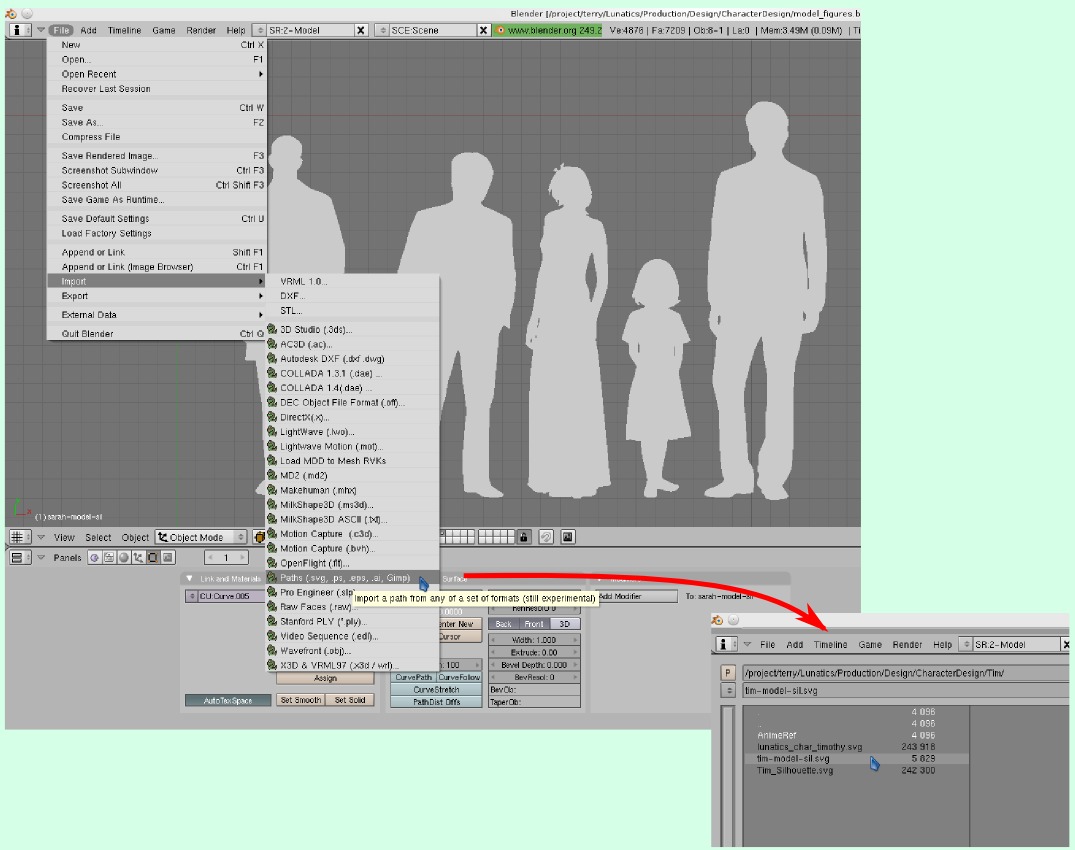Click the Python icon beside MD2 (.md2)
The image size is (1075, 850).
pyautogui.click(x=272, y=475)
